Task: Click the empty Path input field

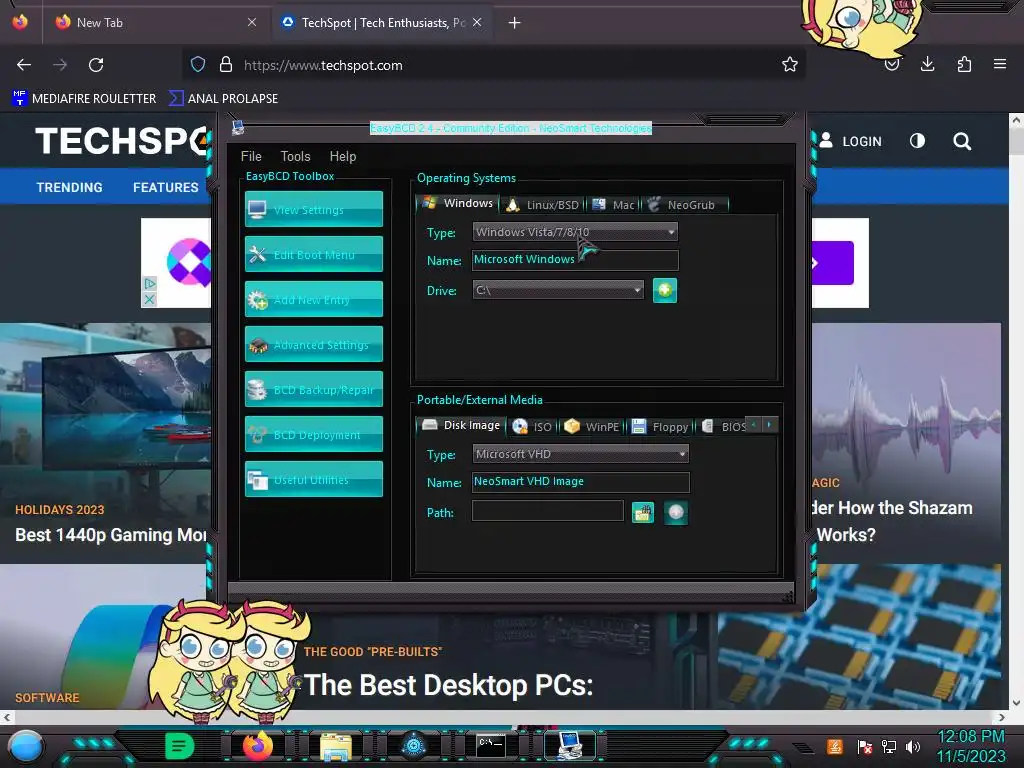Action: click(548, 511)
